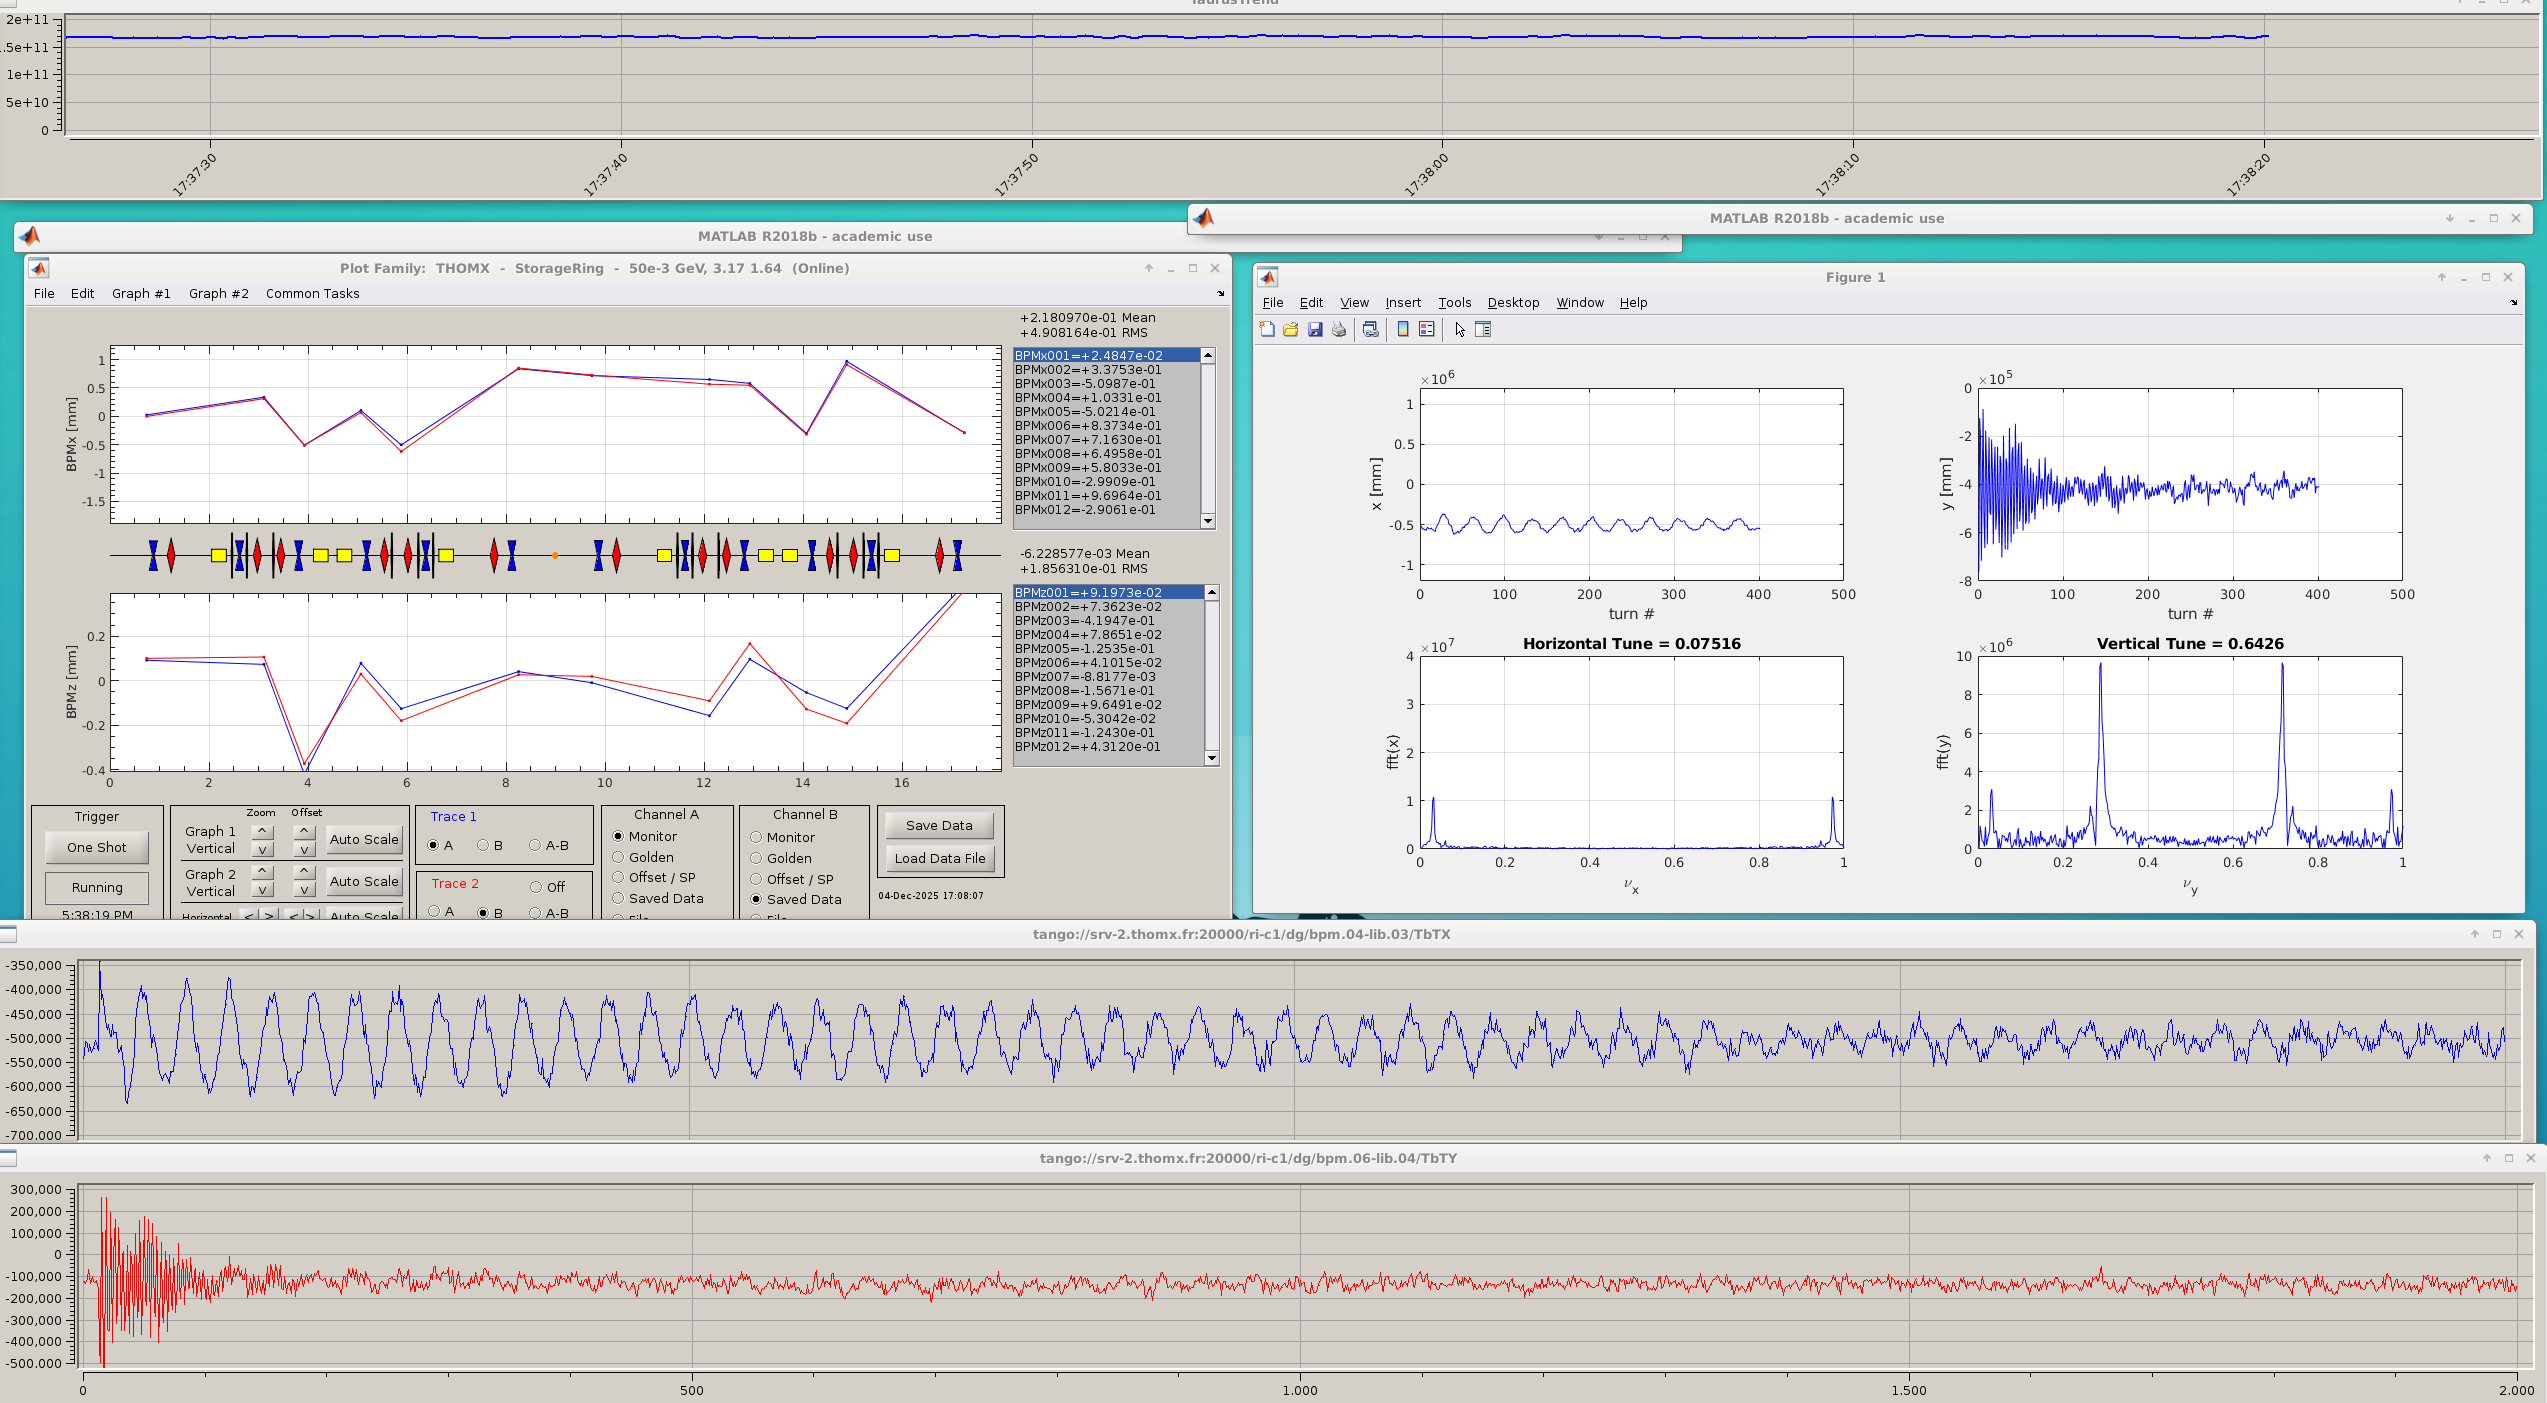Click the New Figure toolbar icon

[x=1267, y=330]
